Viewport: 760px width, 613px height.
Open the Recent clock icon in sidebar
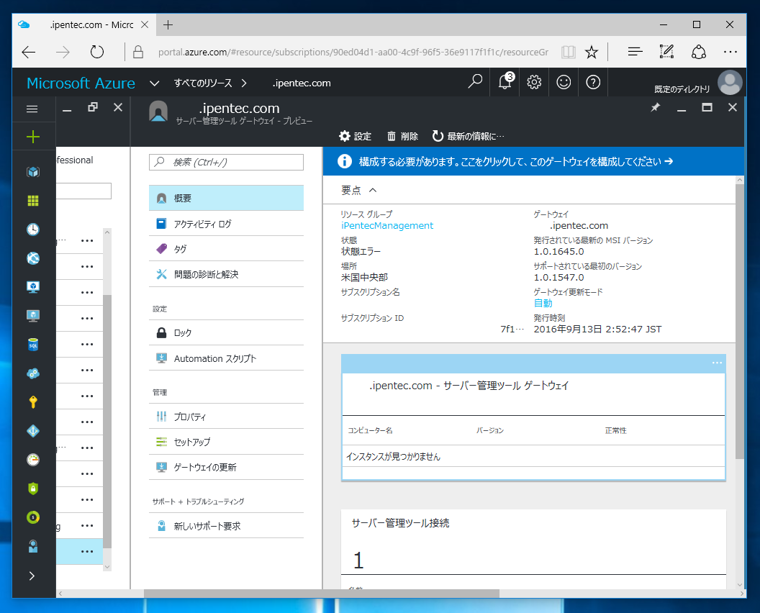(33, 229)
